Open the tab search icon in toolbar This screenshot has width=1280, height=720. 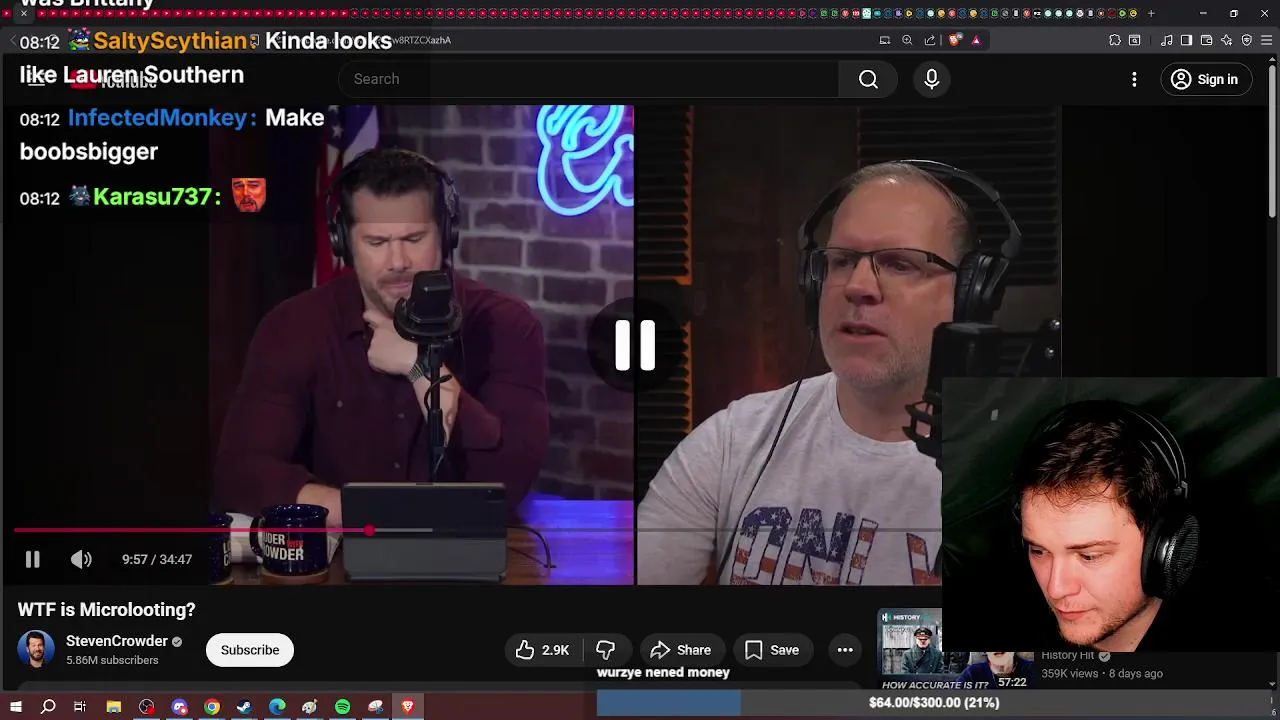(1135, 40)
